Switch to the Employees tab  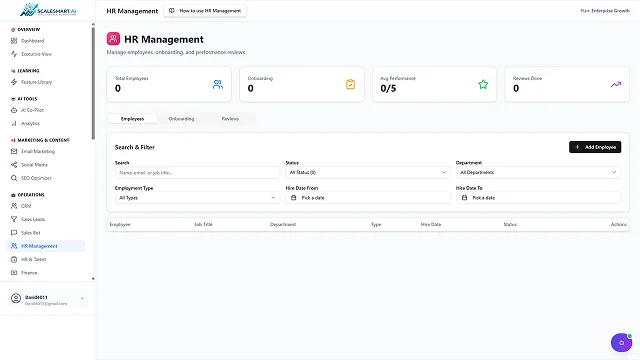tap(132, 119)
